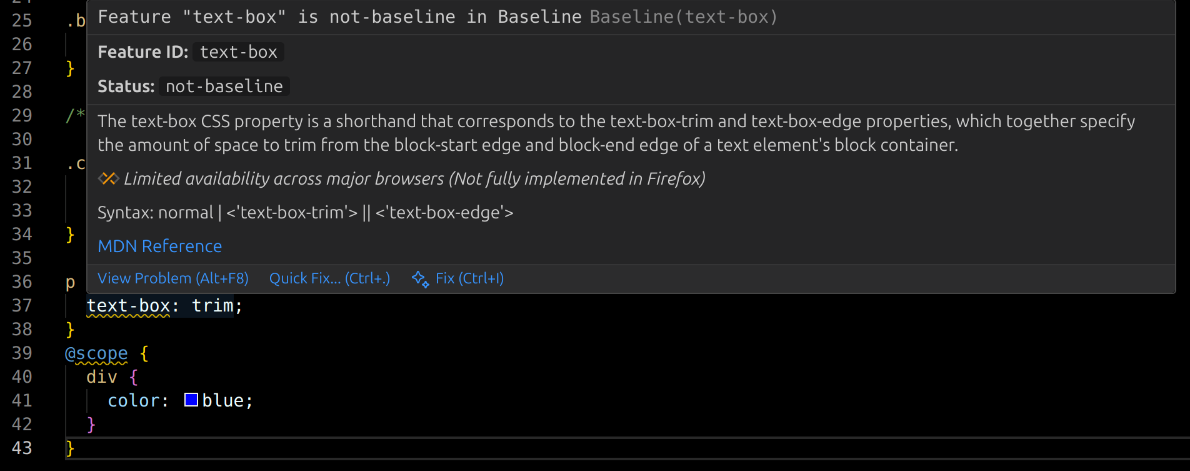
Task: Place cursor on the trim value
Action: pyautogui.click(x=212, y=306)
